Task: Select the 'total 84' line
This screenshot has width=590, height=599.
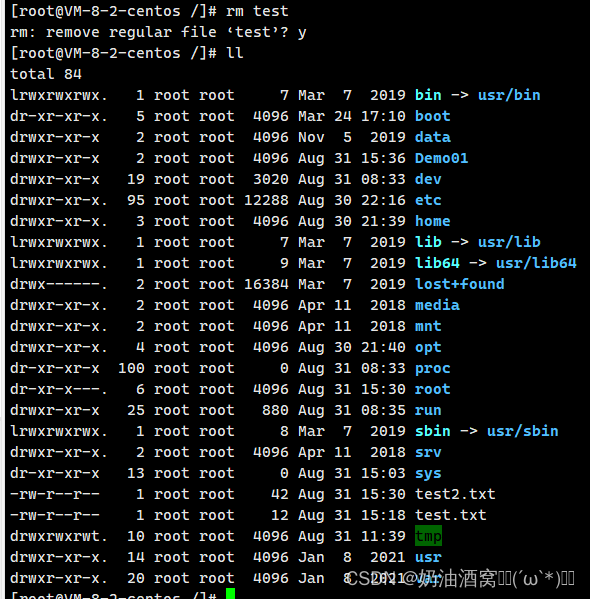Action: click(x=46, y=74)
